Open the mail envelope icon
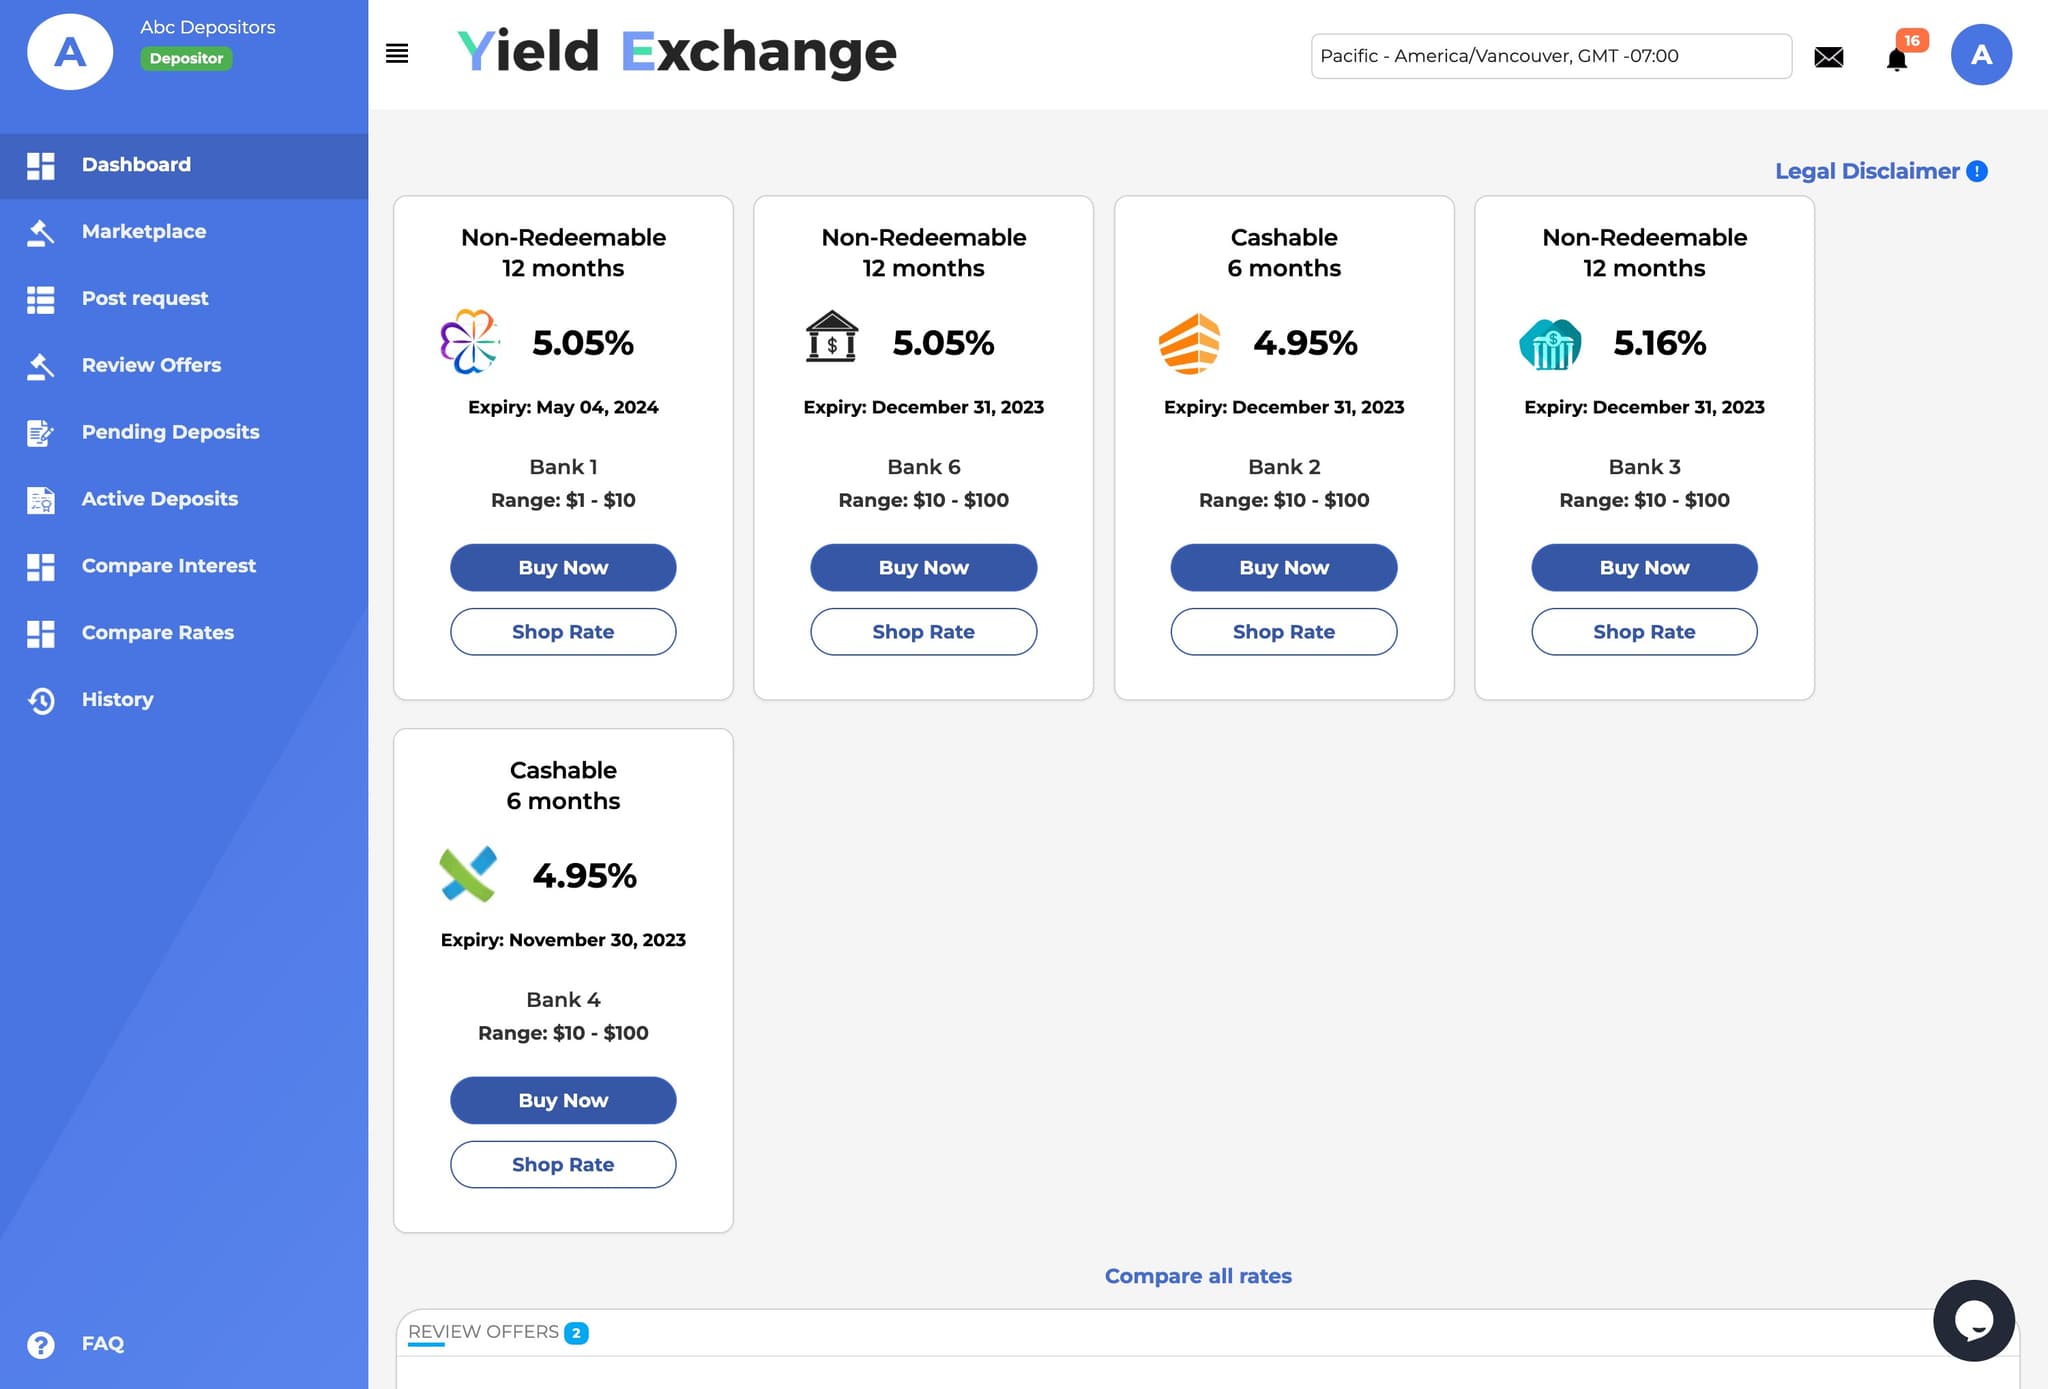 point(1828,57)
